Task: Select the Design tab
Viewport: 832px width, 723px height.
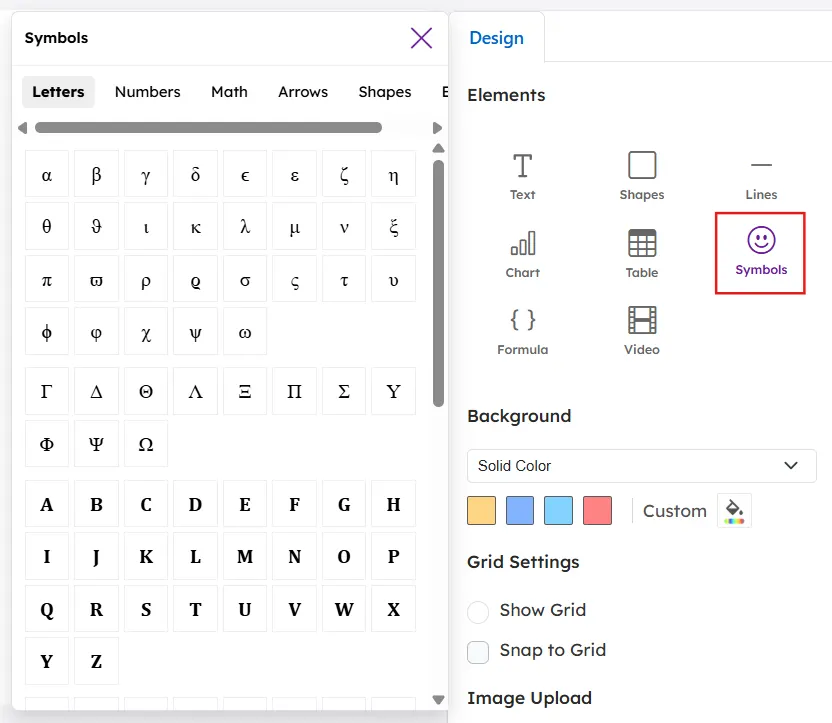Action: 497,37
